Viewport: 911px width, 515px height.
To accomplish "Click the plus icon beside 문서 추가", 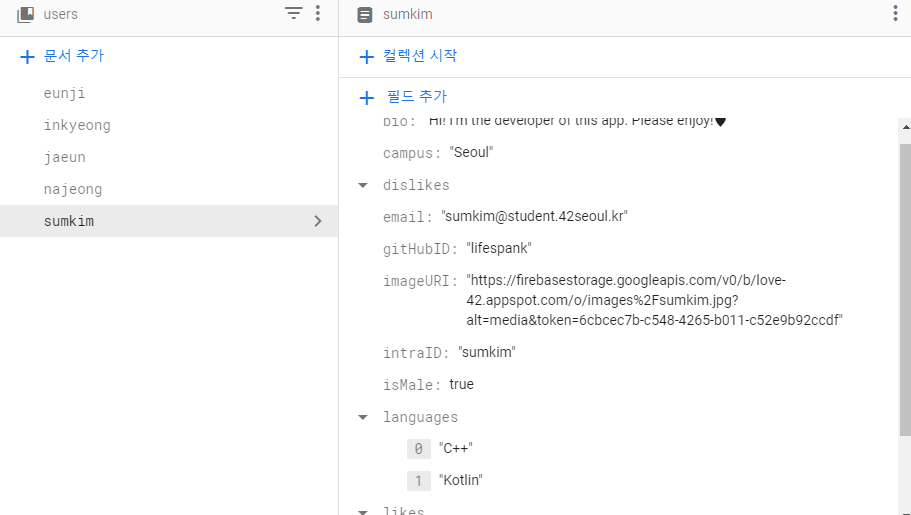I will 27,57.
